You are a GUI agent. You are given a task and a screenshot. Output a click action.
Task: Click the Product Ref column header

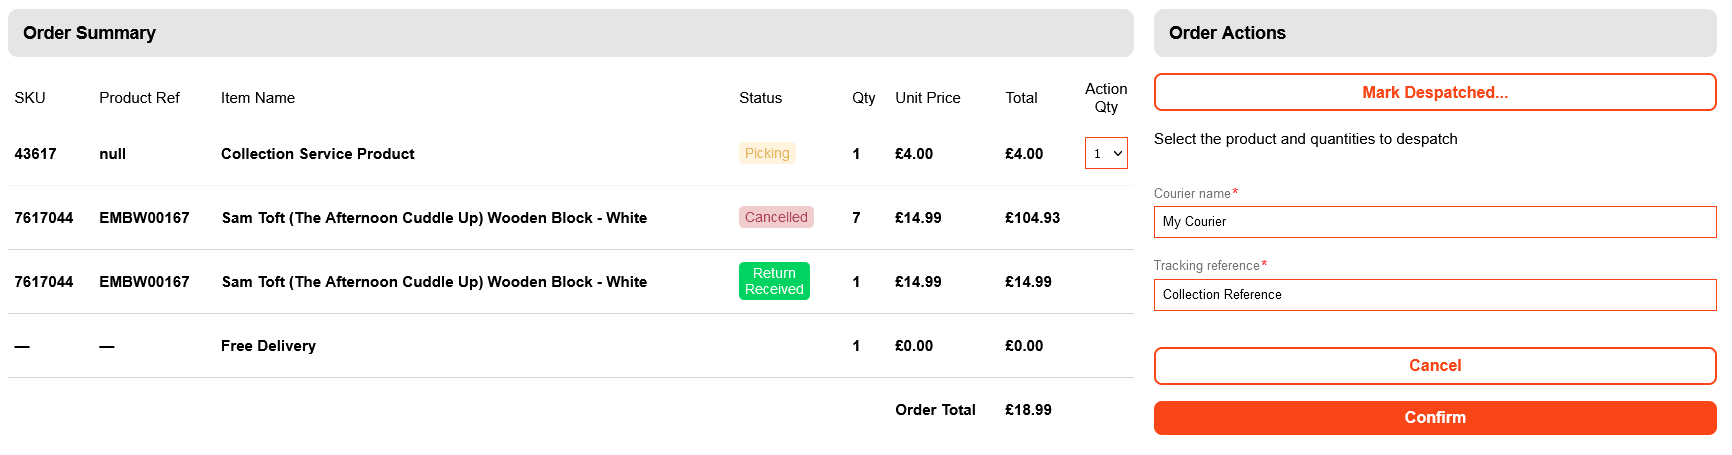(x=139, y=98)
